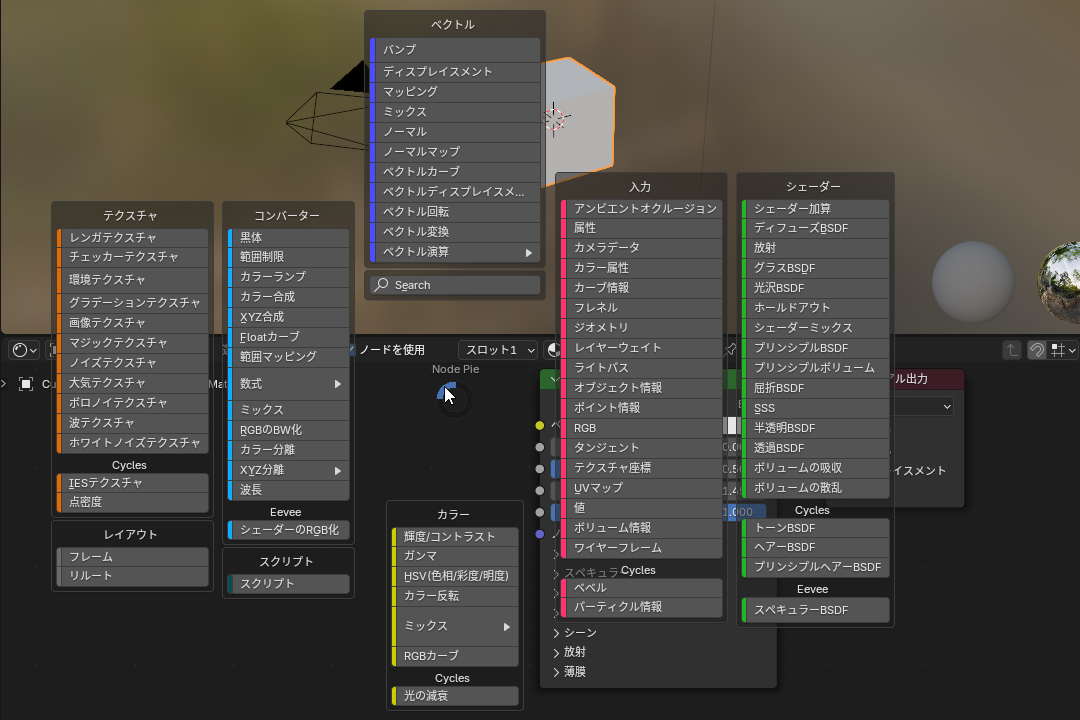Select 黒体 from the Converter menu
Viewport: 1080px width, 720px height.
tap(288, 237)
